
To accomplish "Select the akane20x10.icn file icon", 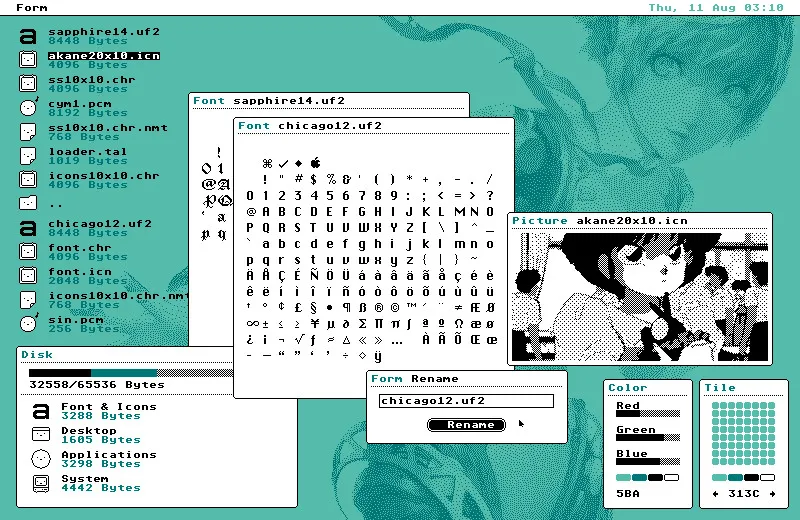I will [28, 60].
